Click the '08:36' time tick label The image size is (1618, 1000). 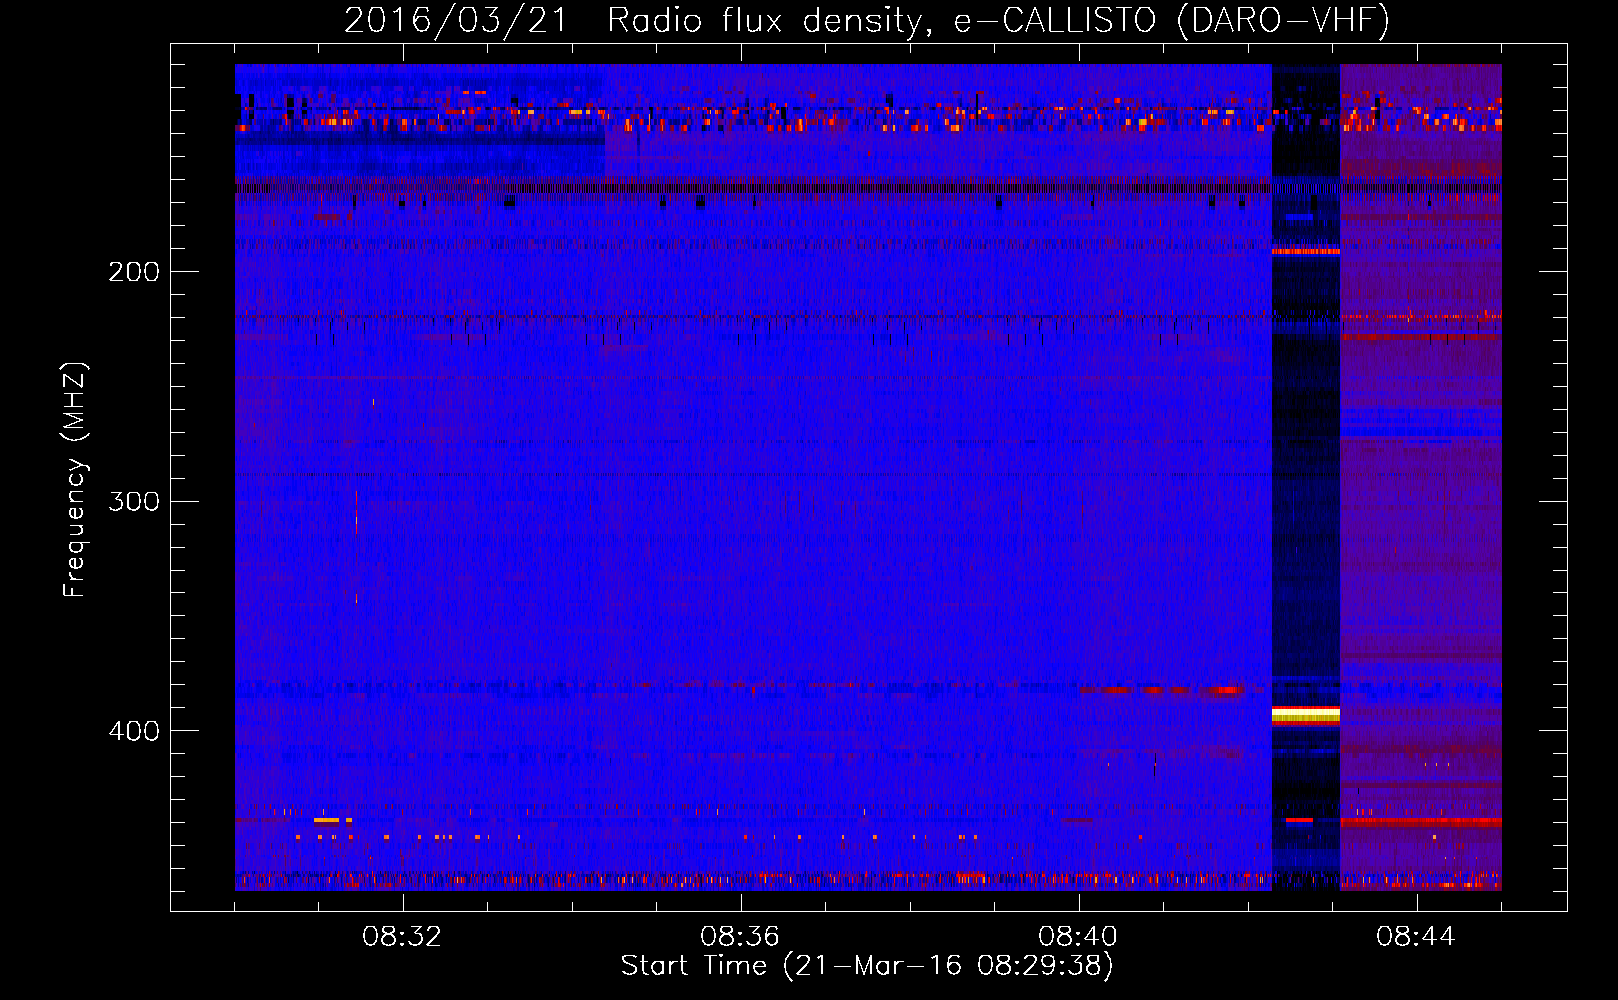(740, 937)
